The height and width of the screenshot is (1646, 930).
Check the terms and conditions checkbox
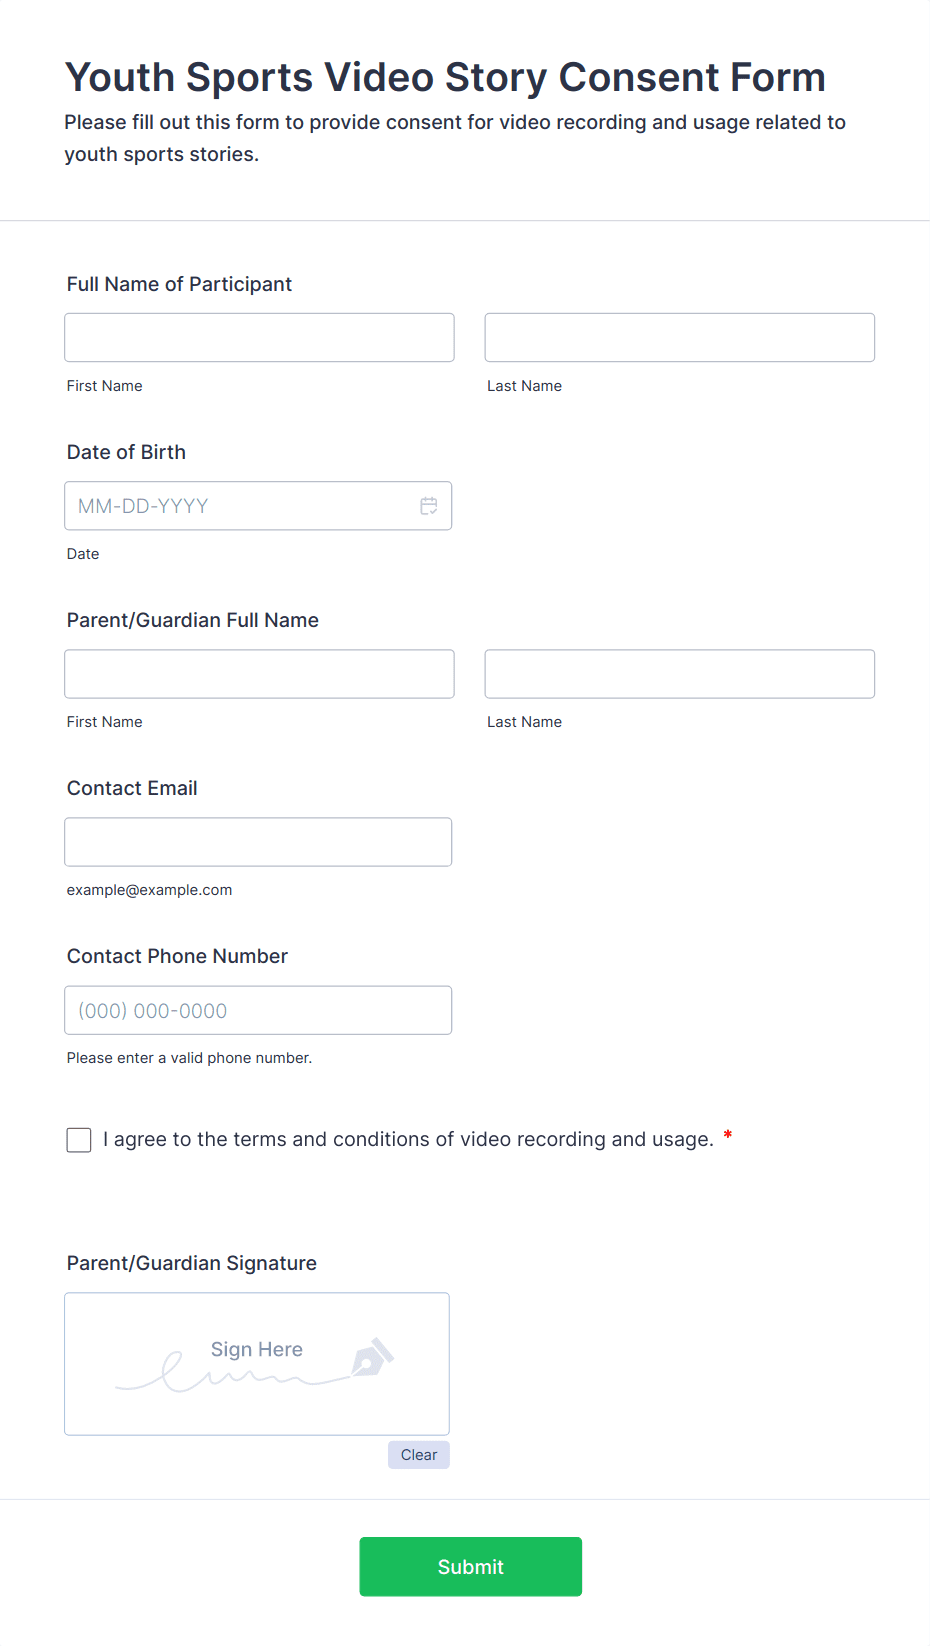tap(79, 1140)
